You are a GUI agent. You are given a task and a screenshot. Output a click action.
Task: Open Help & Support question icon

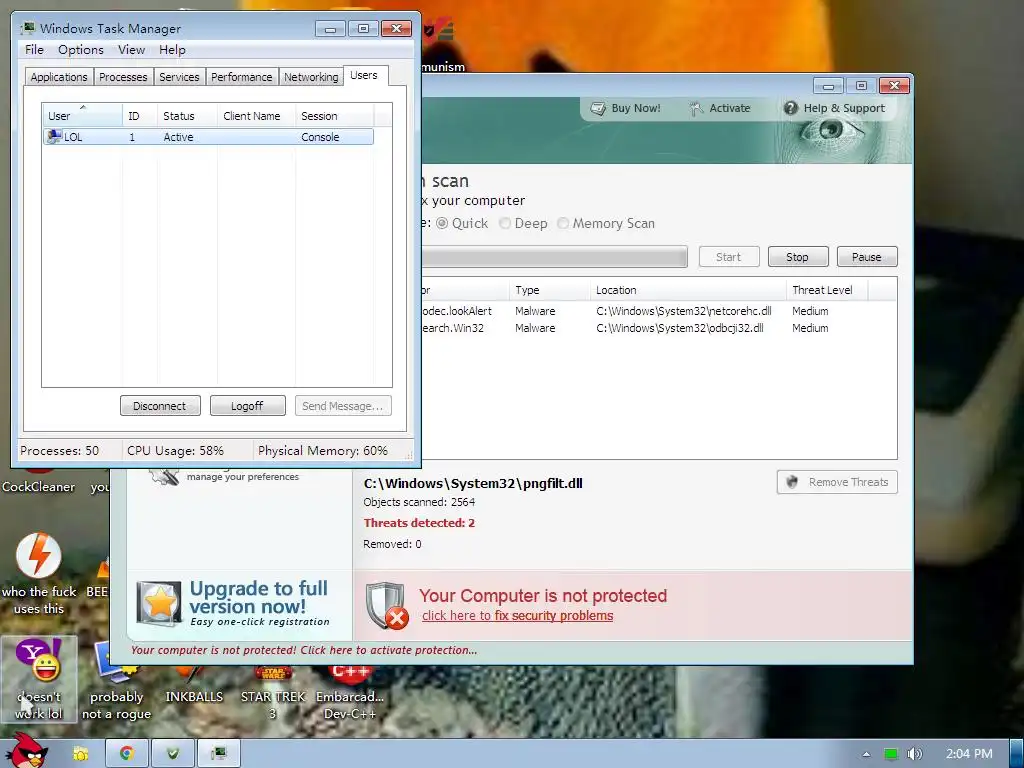coord(790,108)
